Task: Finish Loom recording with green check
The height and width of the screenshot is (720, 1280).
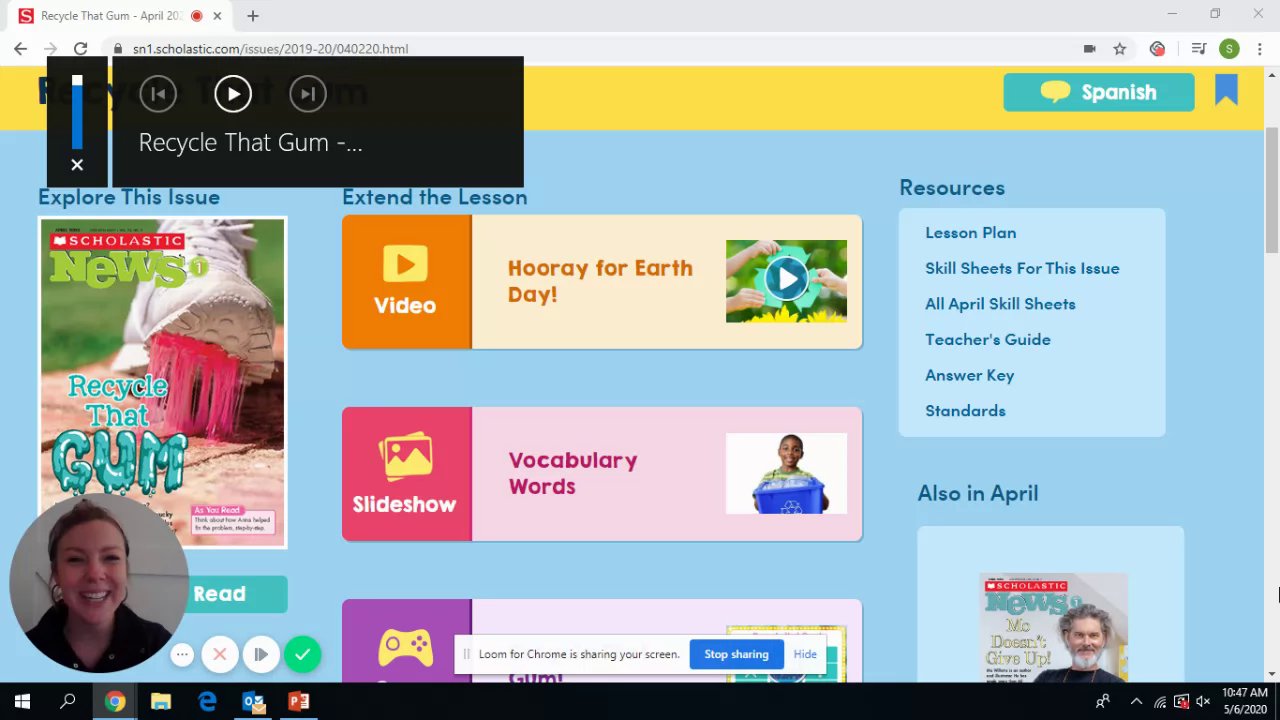Action: point(302,655)
